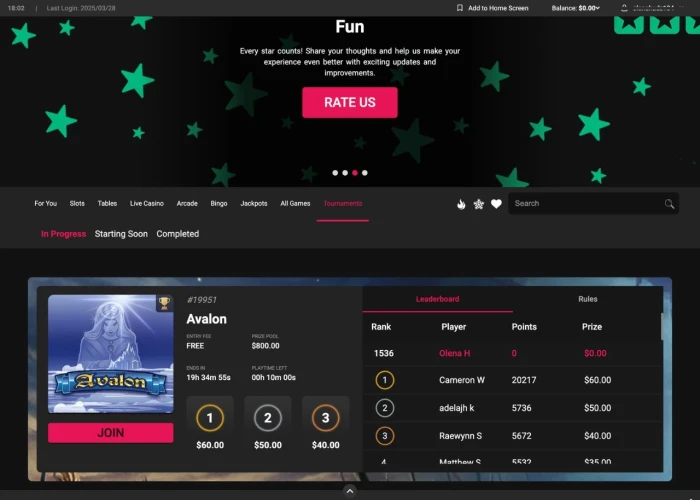Click the search magnifier icon

click(669, 204)
